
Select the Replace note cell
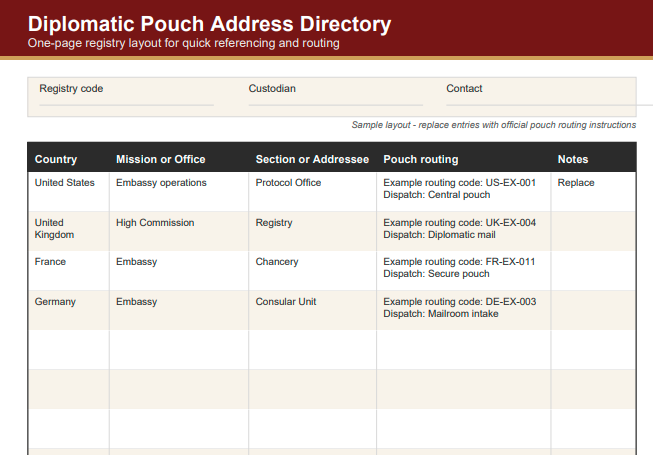click(593, 191)
